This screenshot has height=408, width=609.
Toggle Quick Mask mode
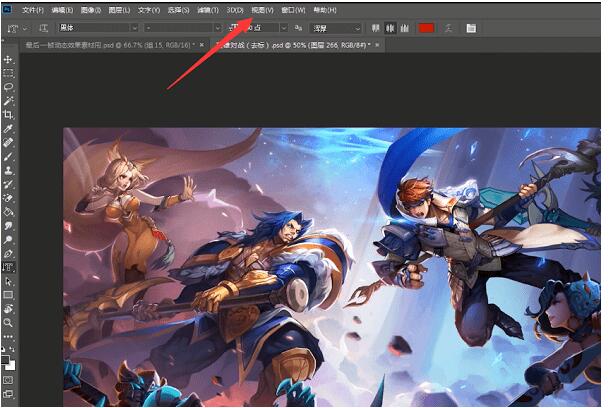(8, 380)
